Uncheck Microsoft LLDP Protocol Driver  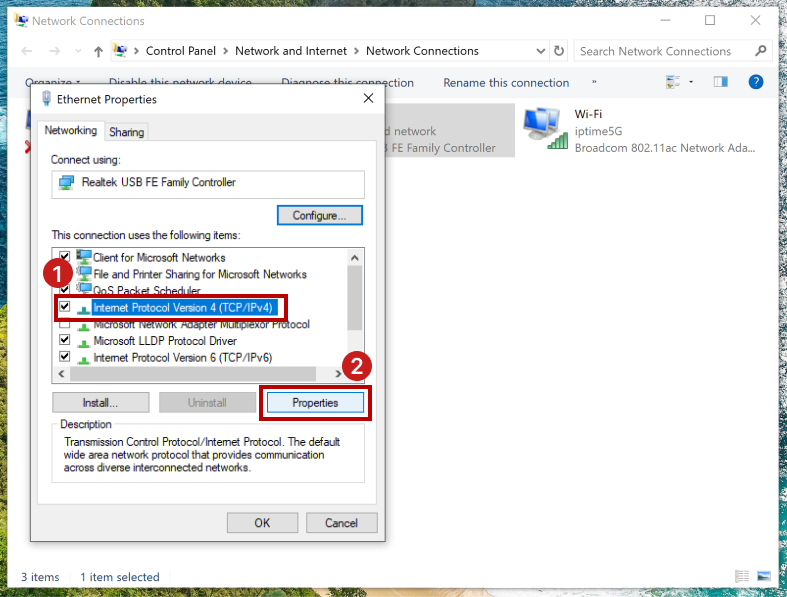[65, 340]
